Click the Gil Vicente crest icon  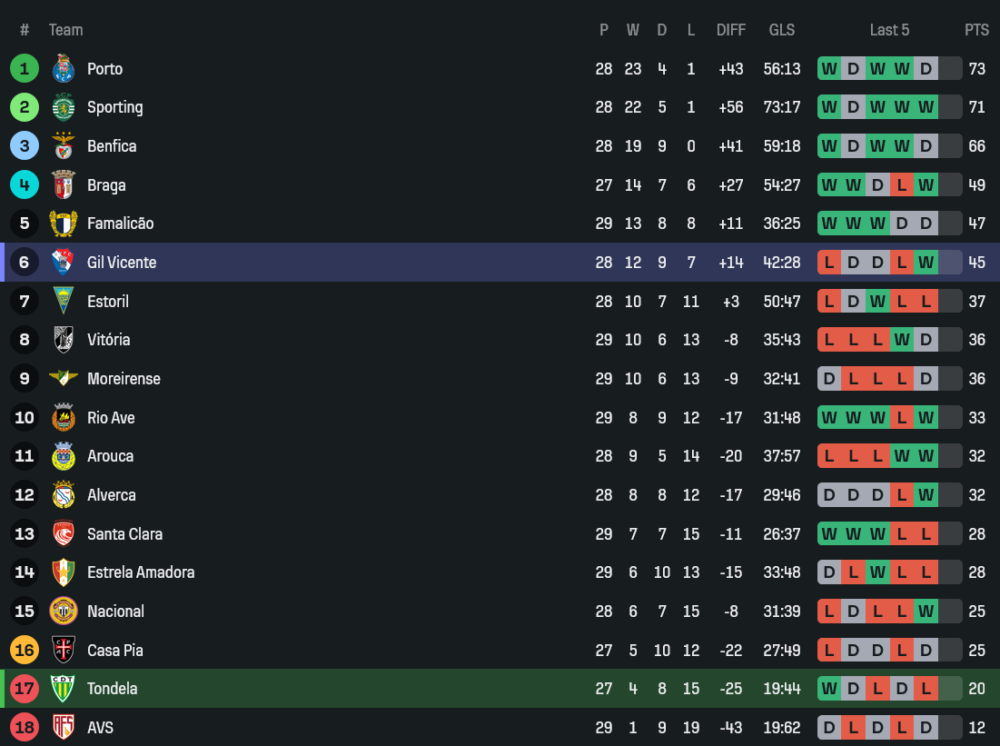pos(63,262)
